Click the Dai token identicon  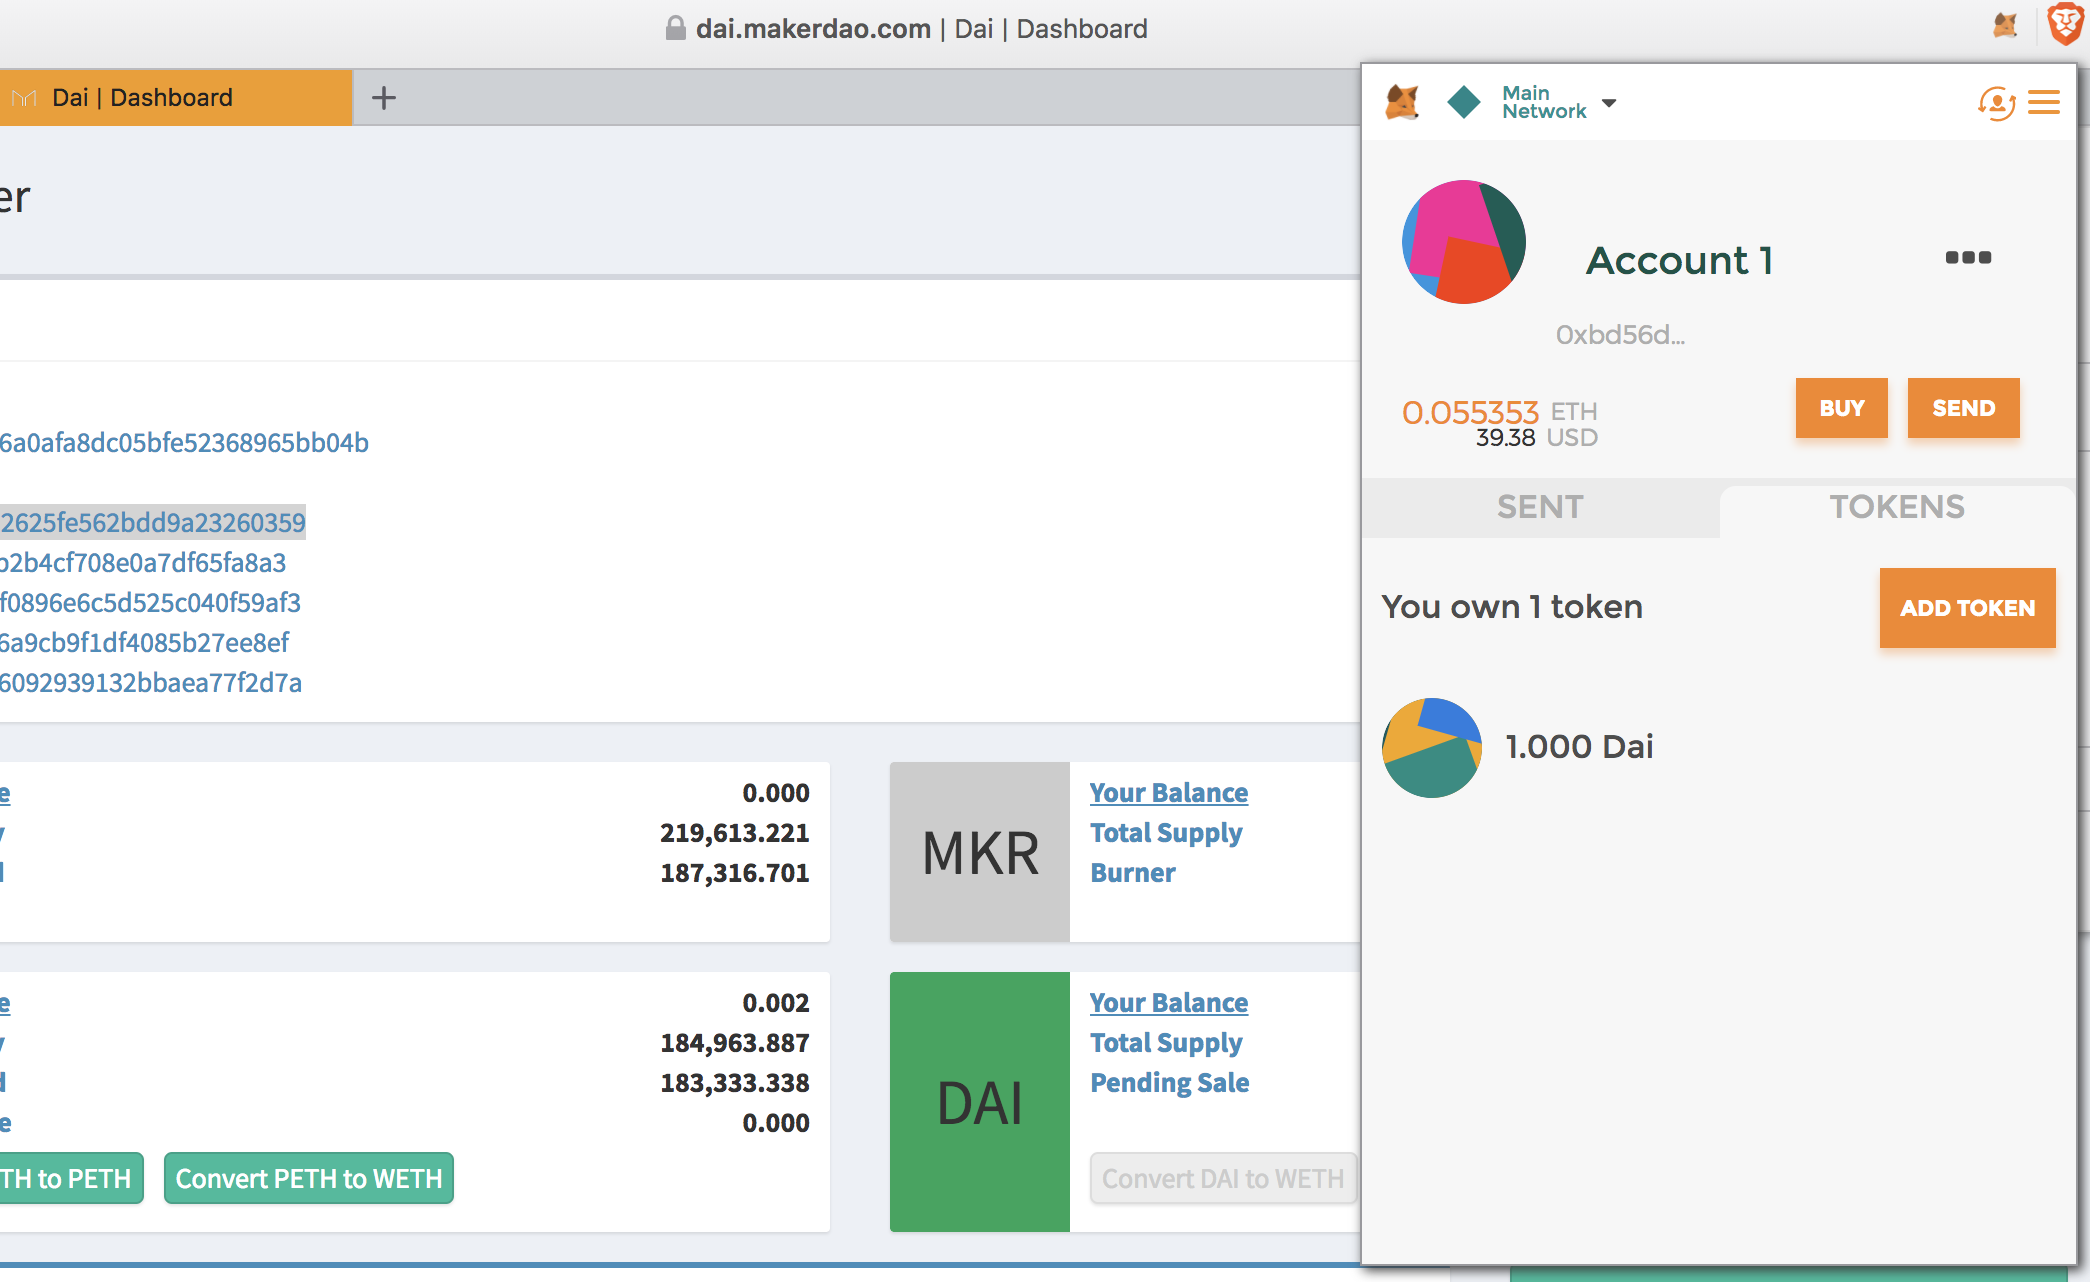coord(1432,748)
